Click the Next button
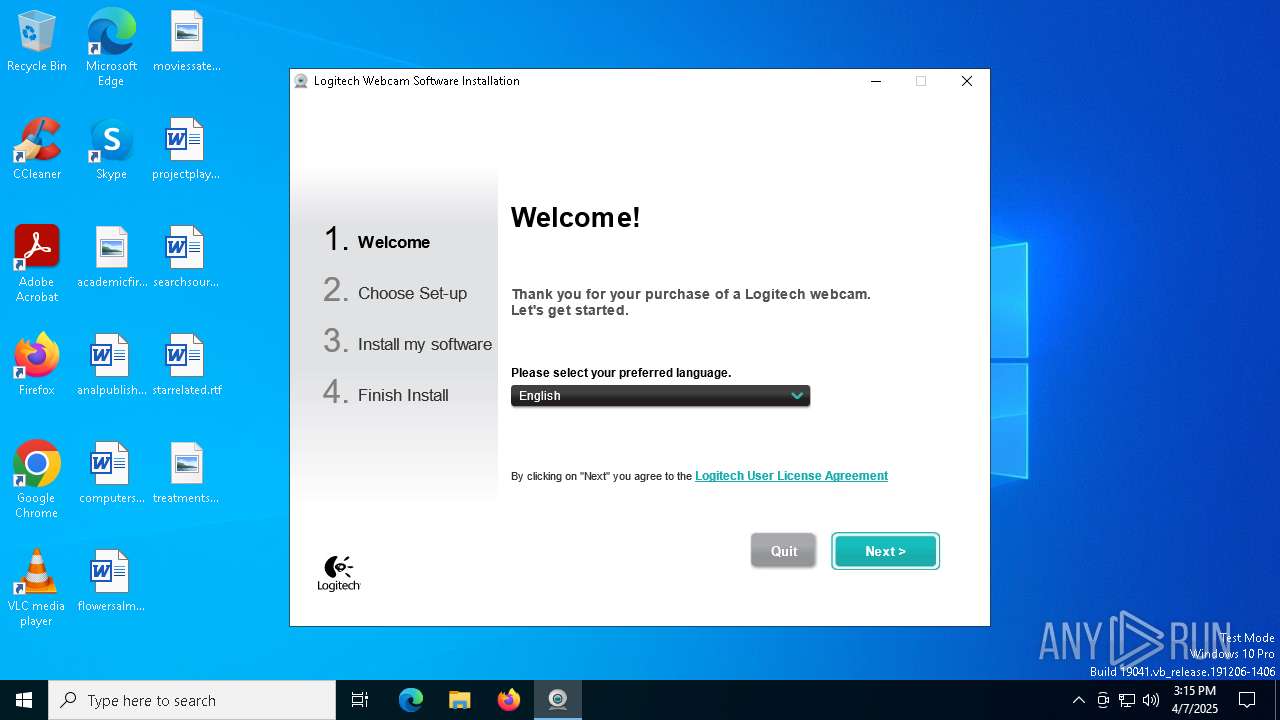1280x720 pixels. (x=885, y=551)
